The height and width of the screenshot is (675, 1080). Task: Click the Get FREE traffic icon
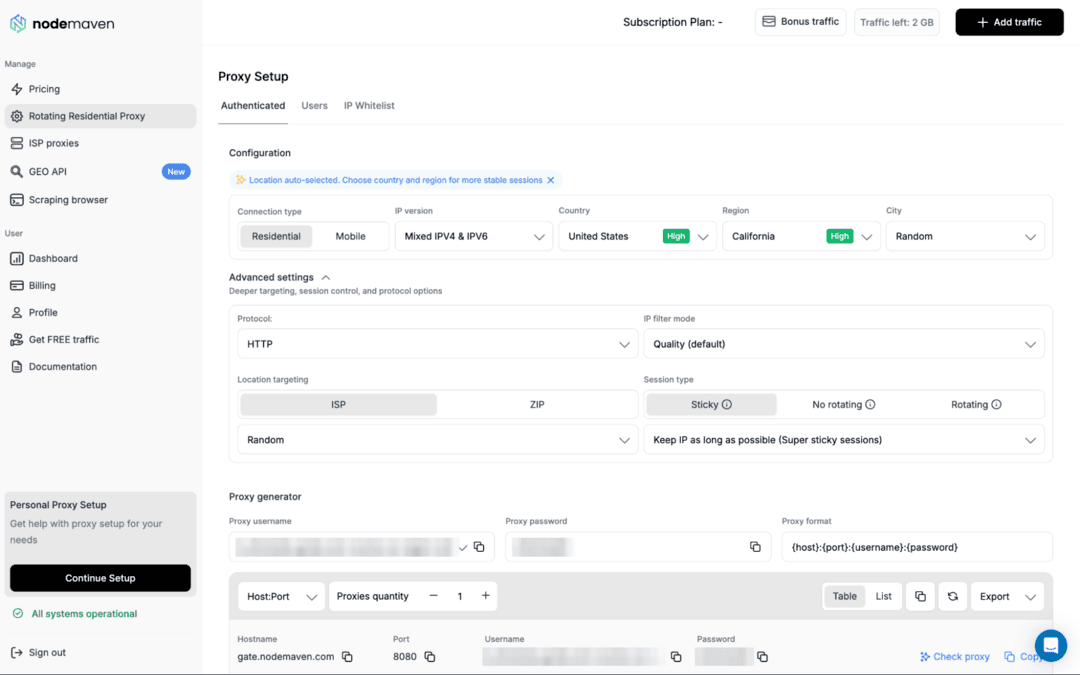[x=17, y=340]
